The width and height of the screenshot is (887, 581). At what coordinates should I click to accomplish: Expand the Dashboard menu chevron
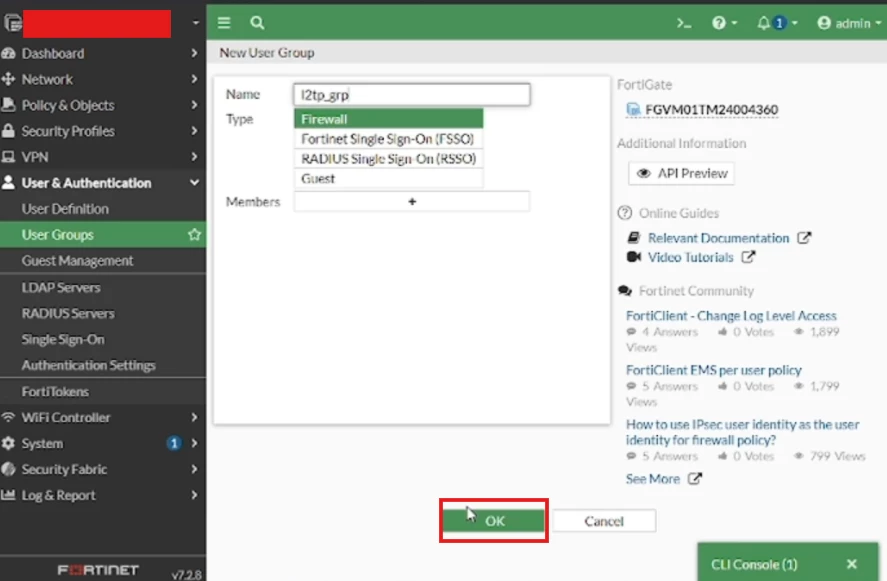click(x=194, y=53)
